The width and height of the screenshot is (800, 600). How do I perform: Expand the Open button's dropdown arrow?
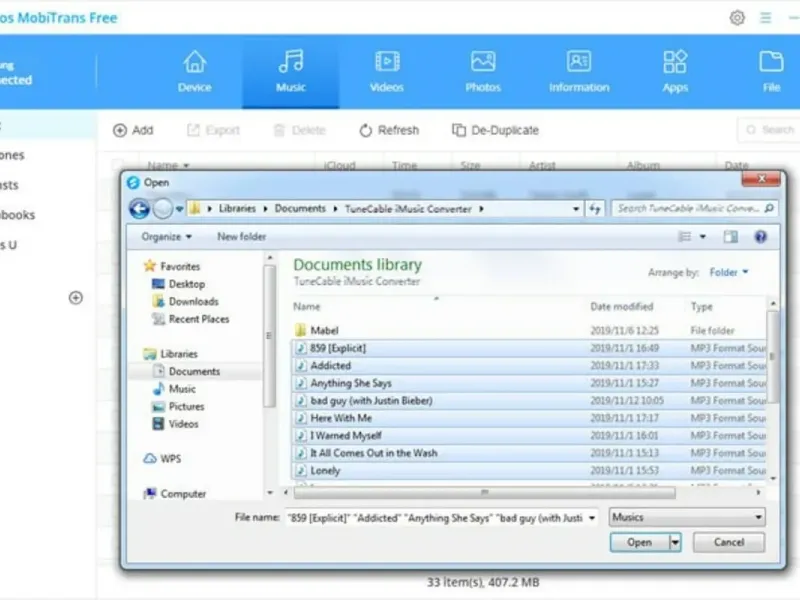675,542
